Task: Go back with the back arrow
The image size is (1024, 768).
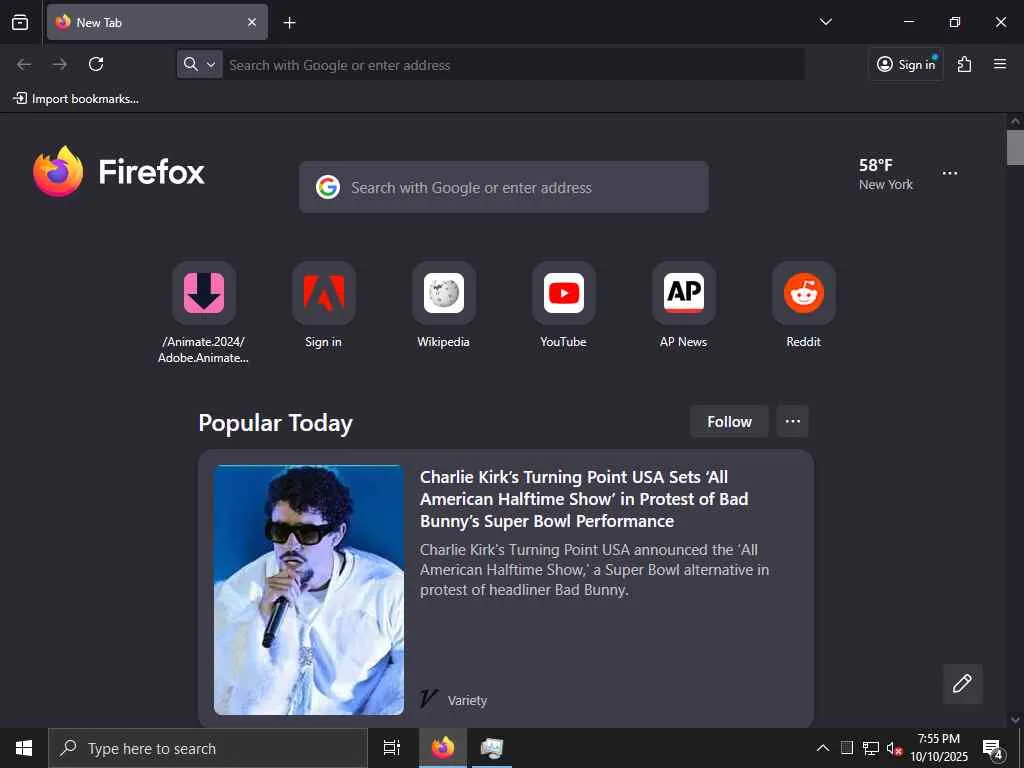Action: (x=24, y=64)
